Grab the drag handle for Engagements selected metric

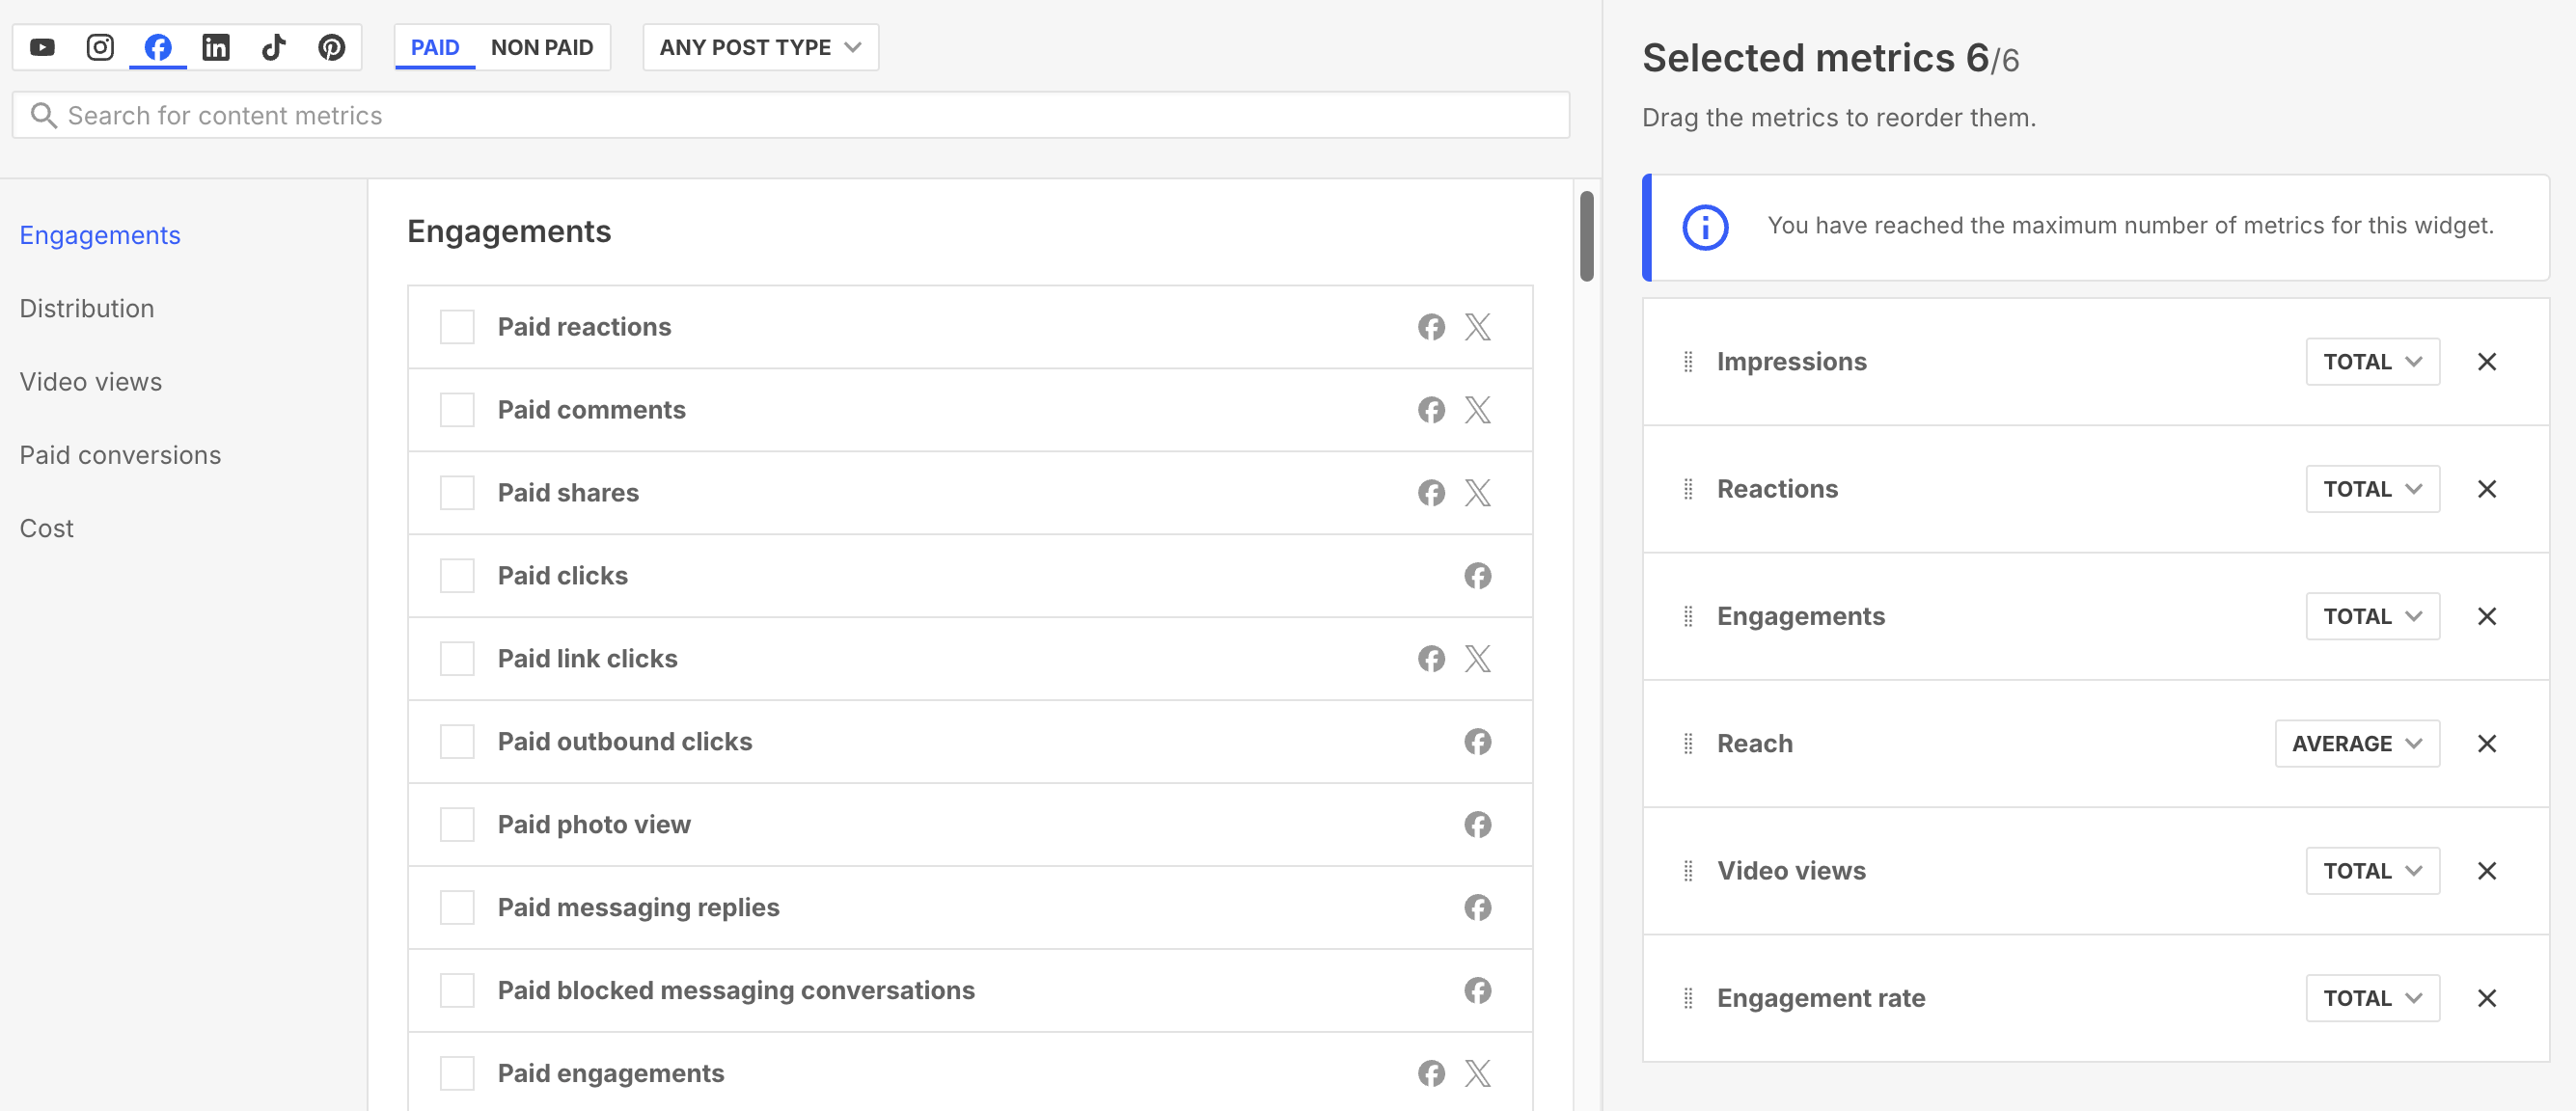1688,616
